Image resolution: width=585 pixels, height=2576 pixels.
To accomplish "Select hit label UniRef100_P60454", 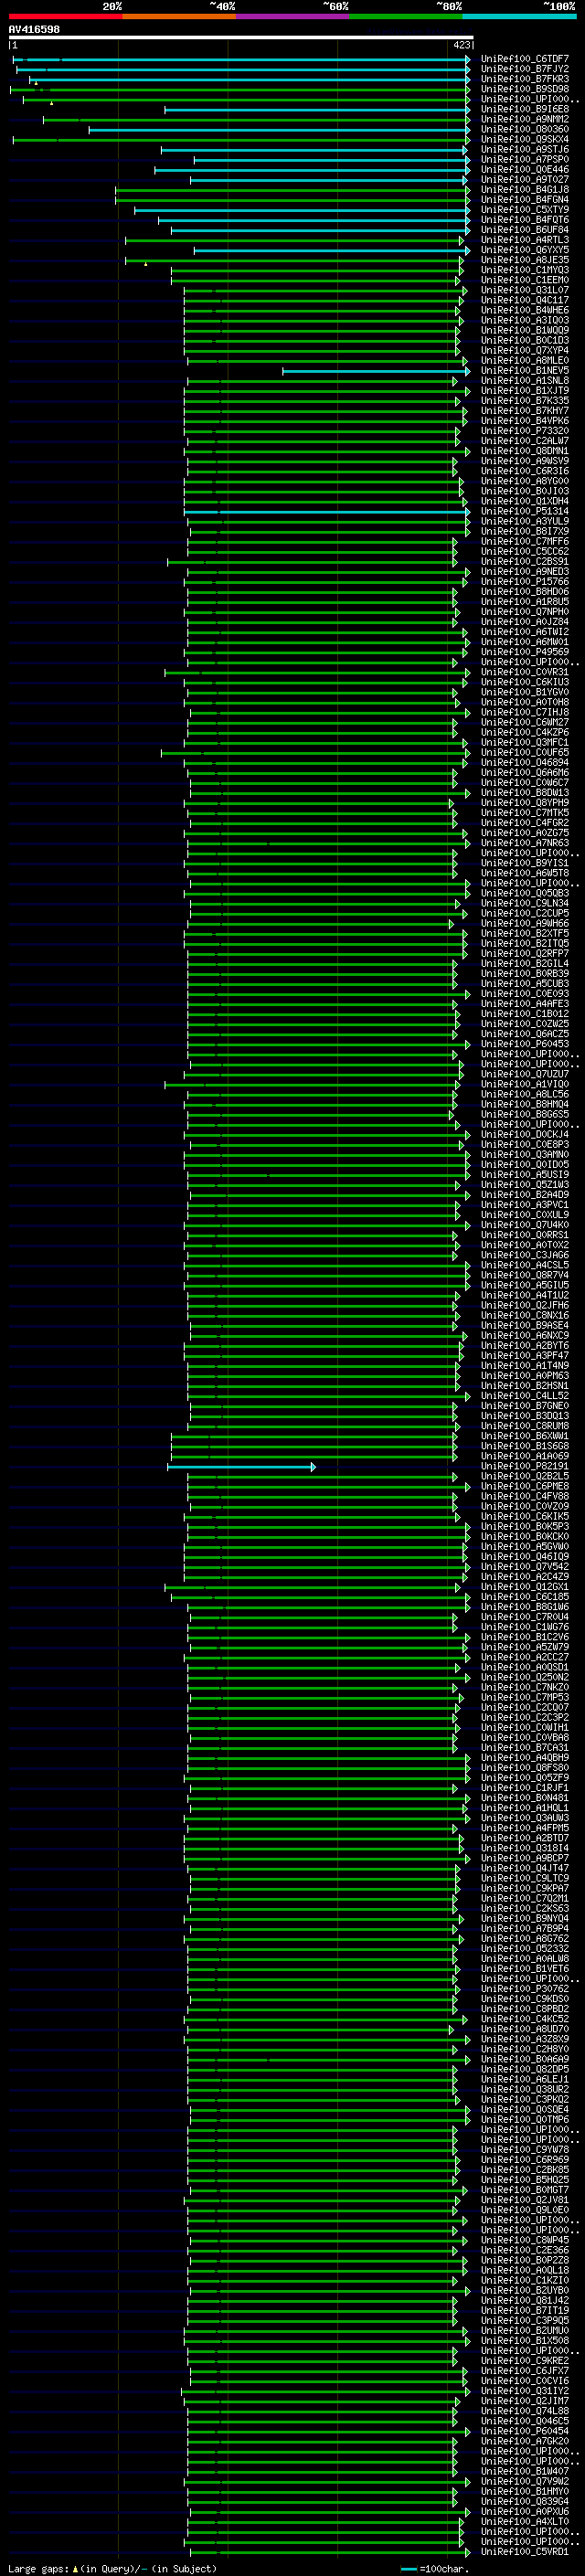I will (x=525, y=2432).
